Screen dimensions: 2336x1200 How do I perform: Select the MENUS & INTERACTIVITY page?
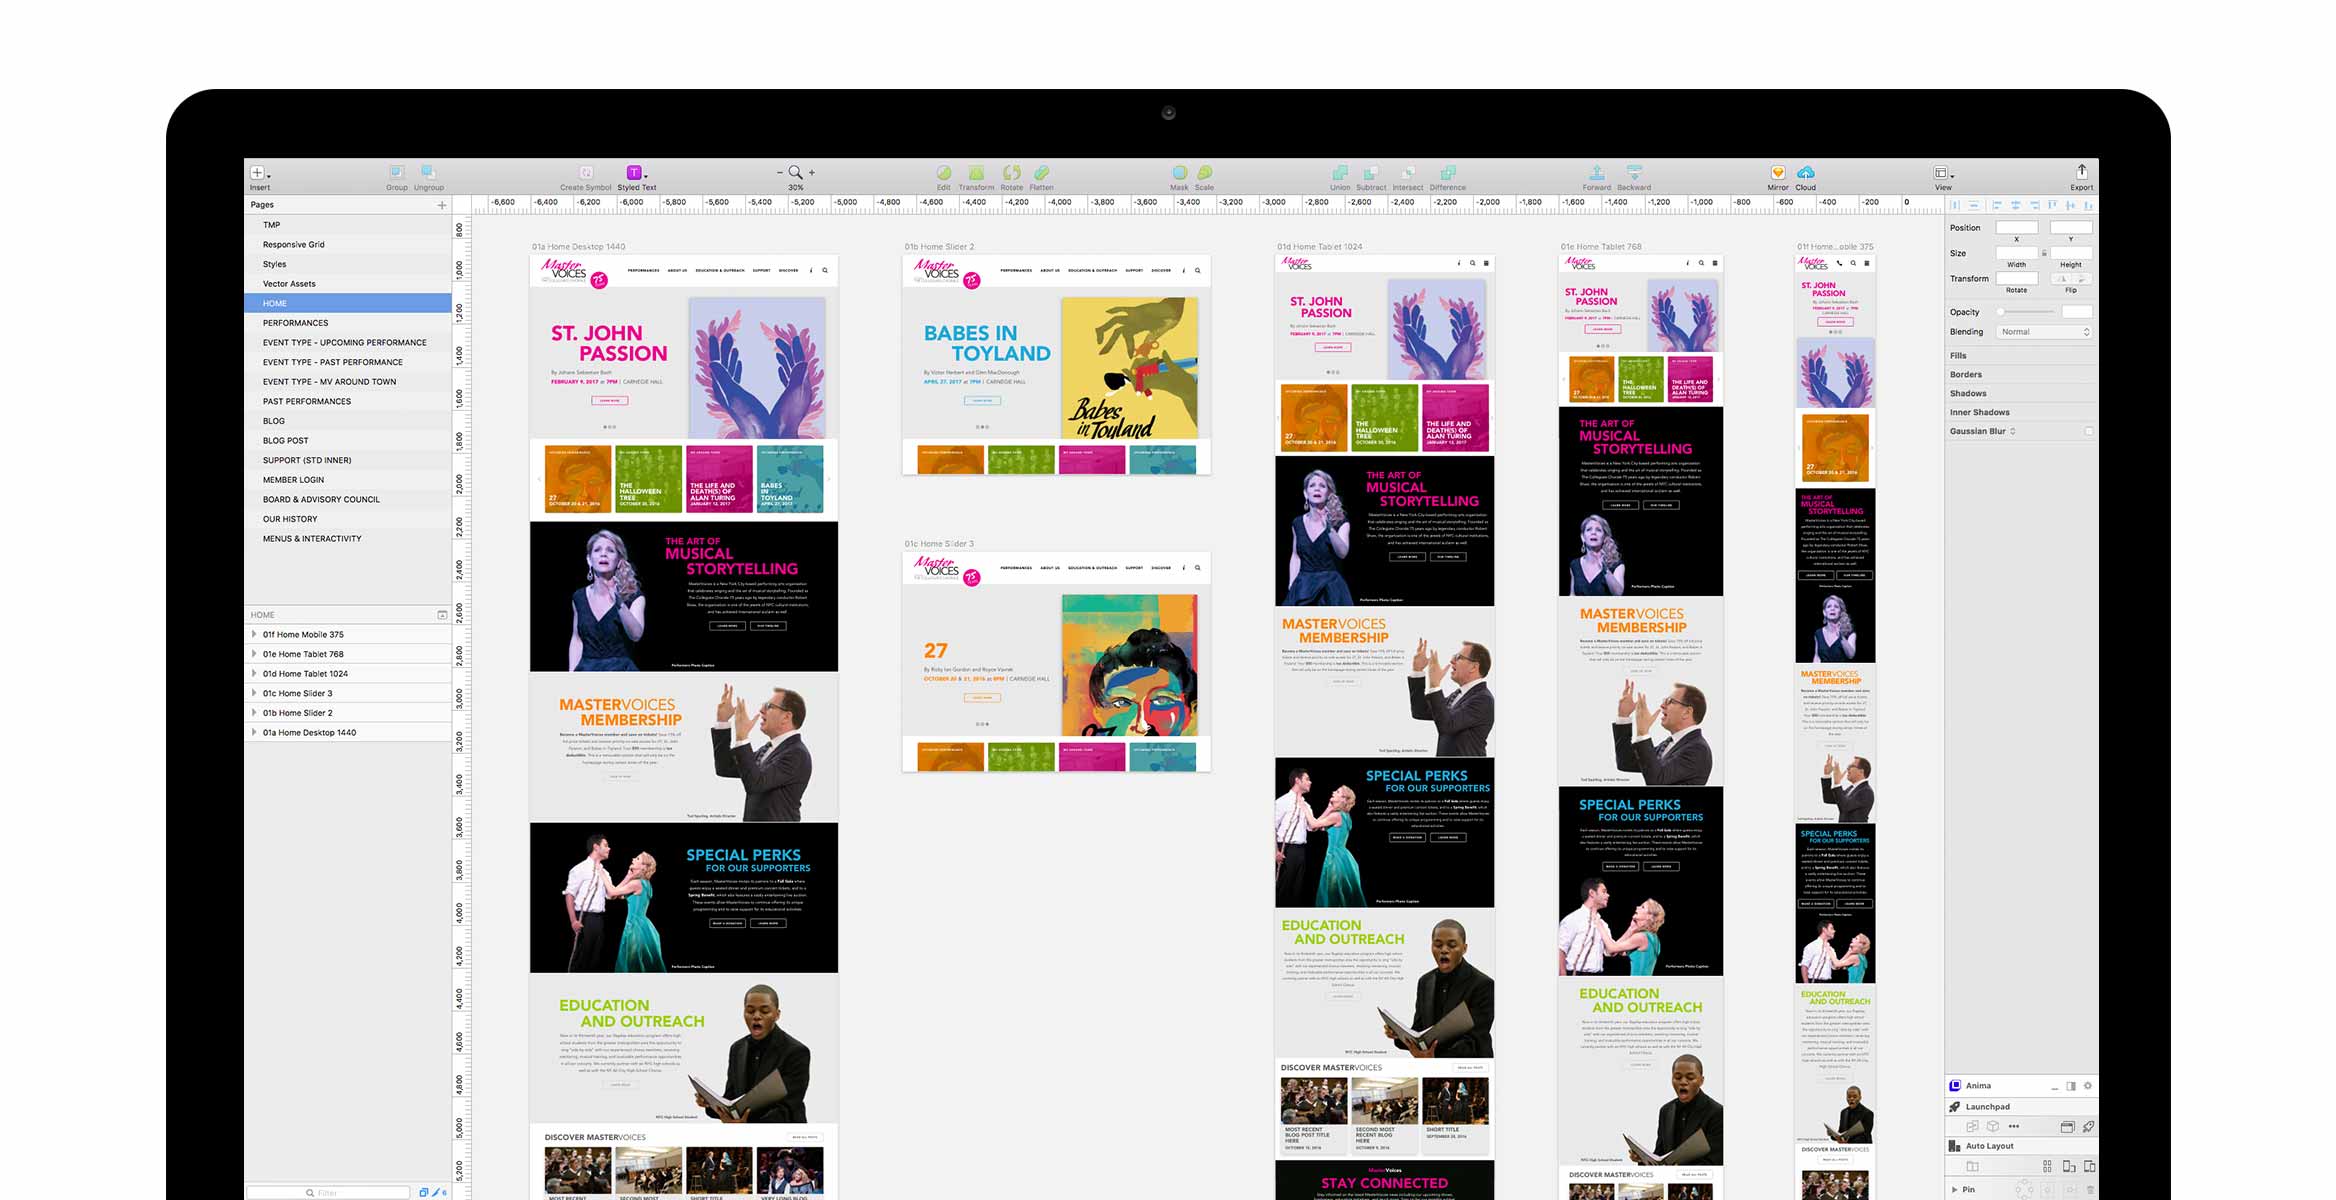pos(348,539)
